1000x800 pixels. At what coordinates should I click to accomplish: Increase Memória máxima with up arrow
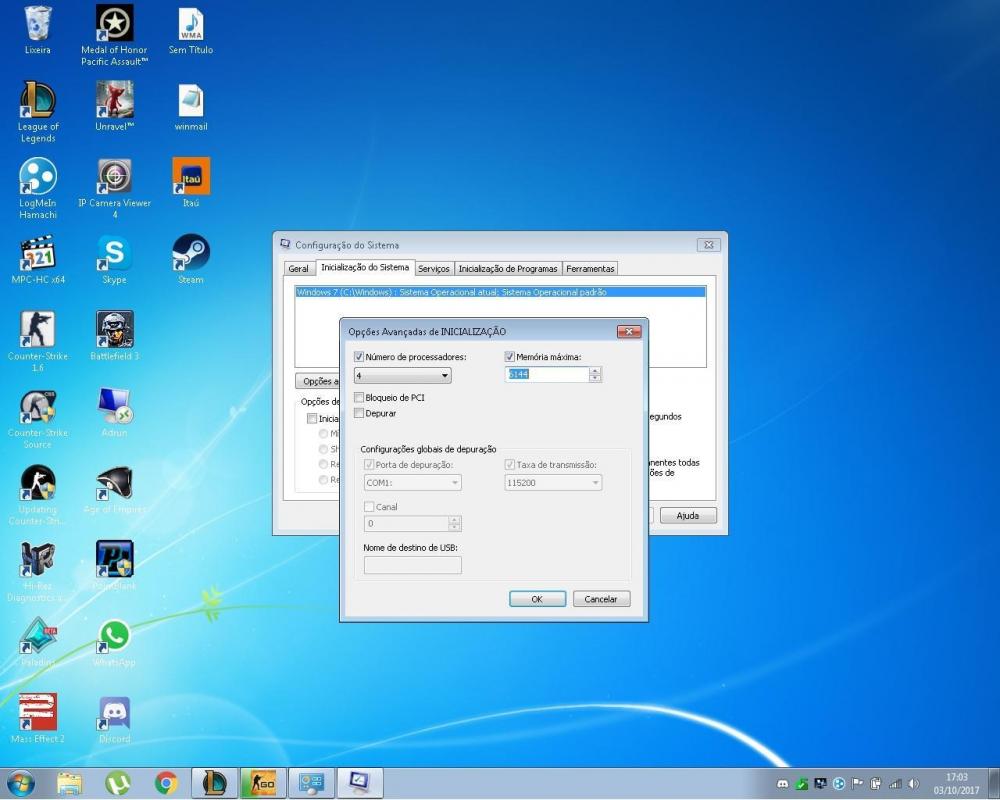coord(595,371)
